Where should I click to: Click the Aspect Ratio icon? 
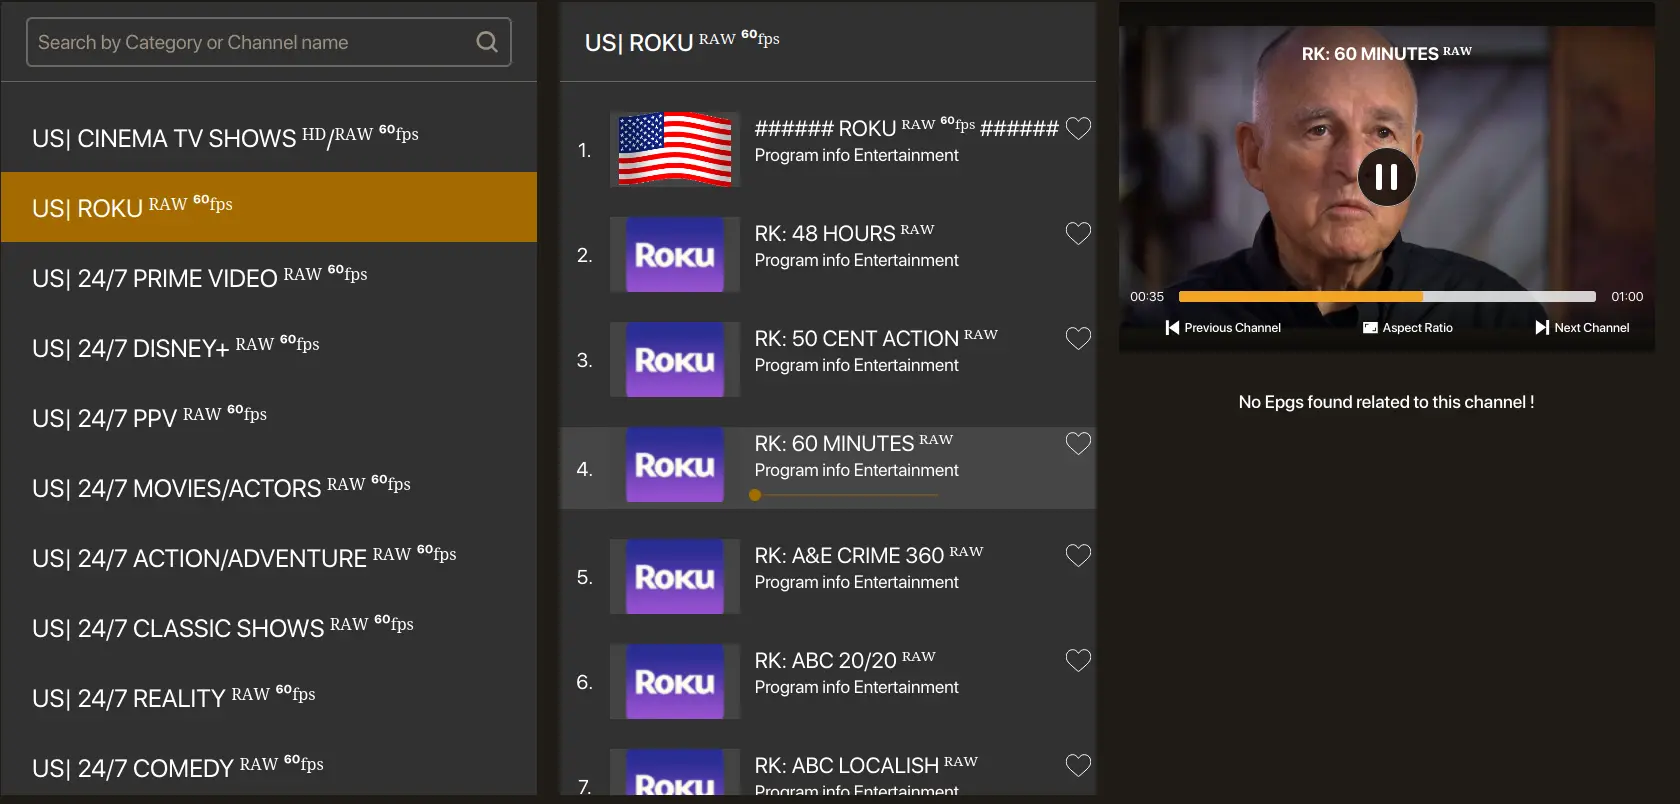[x=1370, y=327]
